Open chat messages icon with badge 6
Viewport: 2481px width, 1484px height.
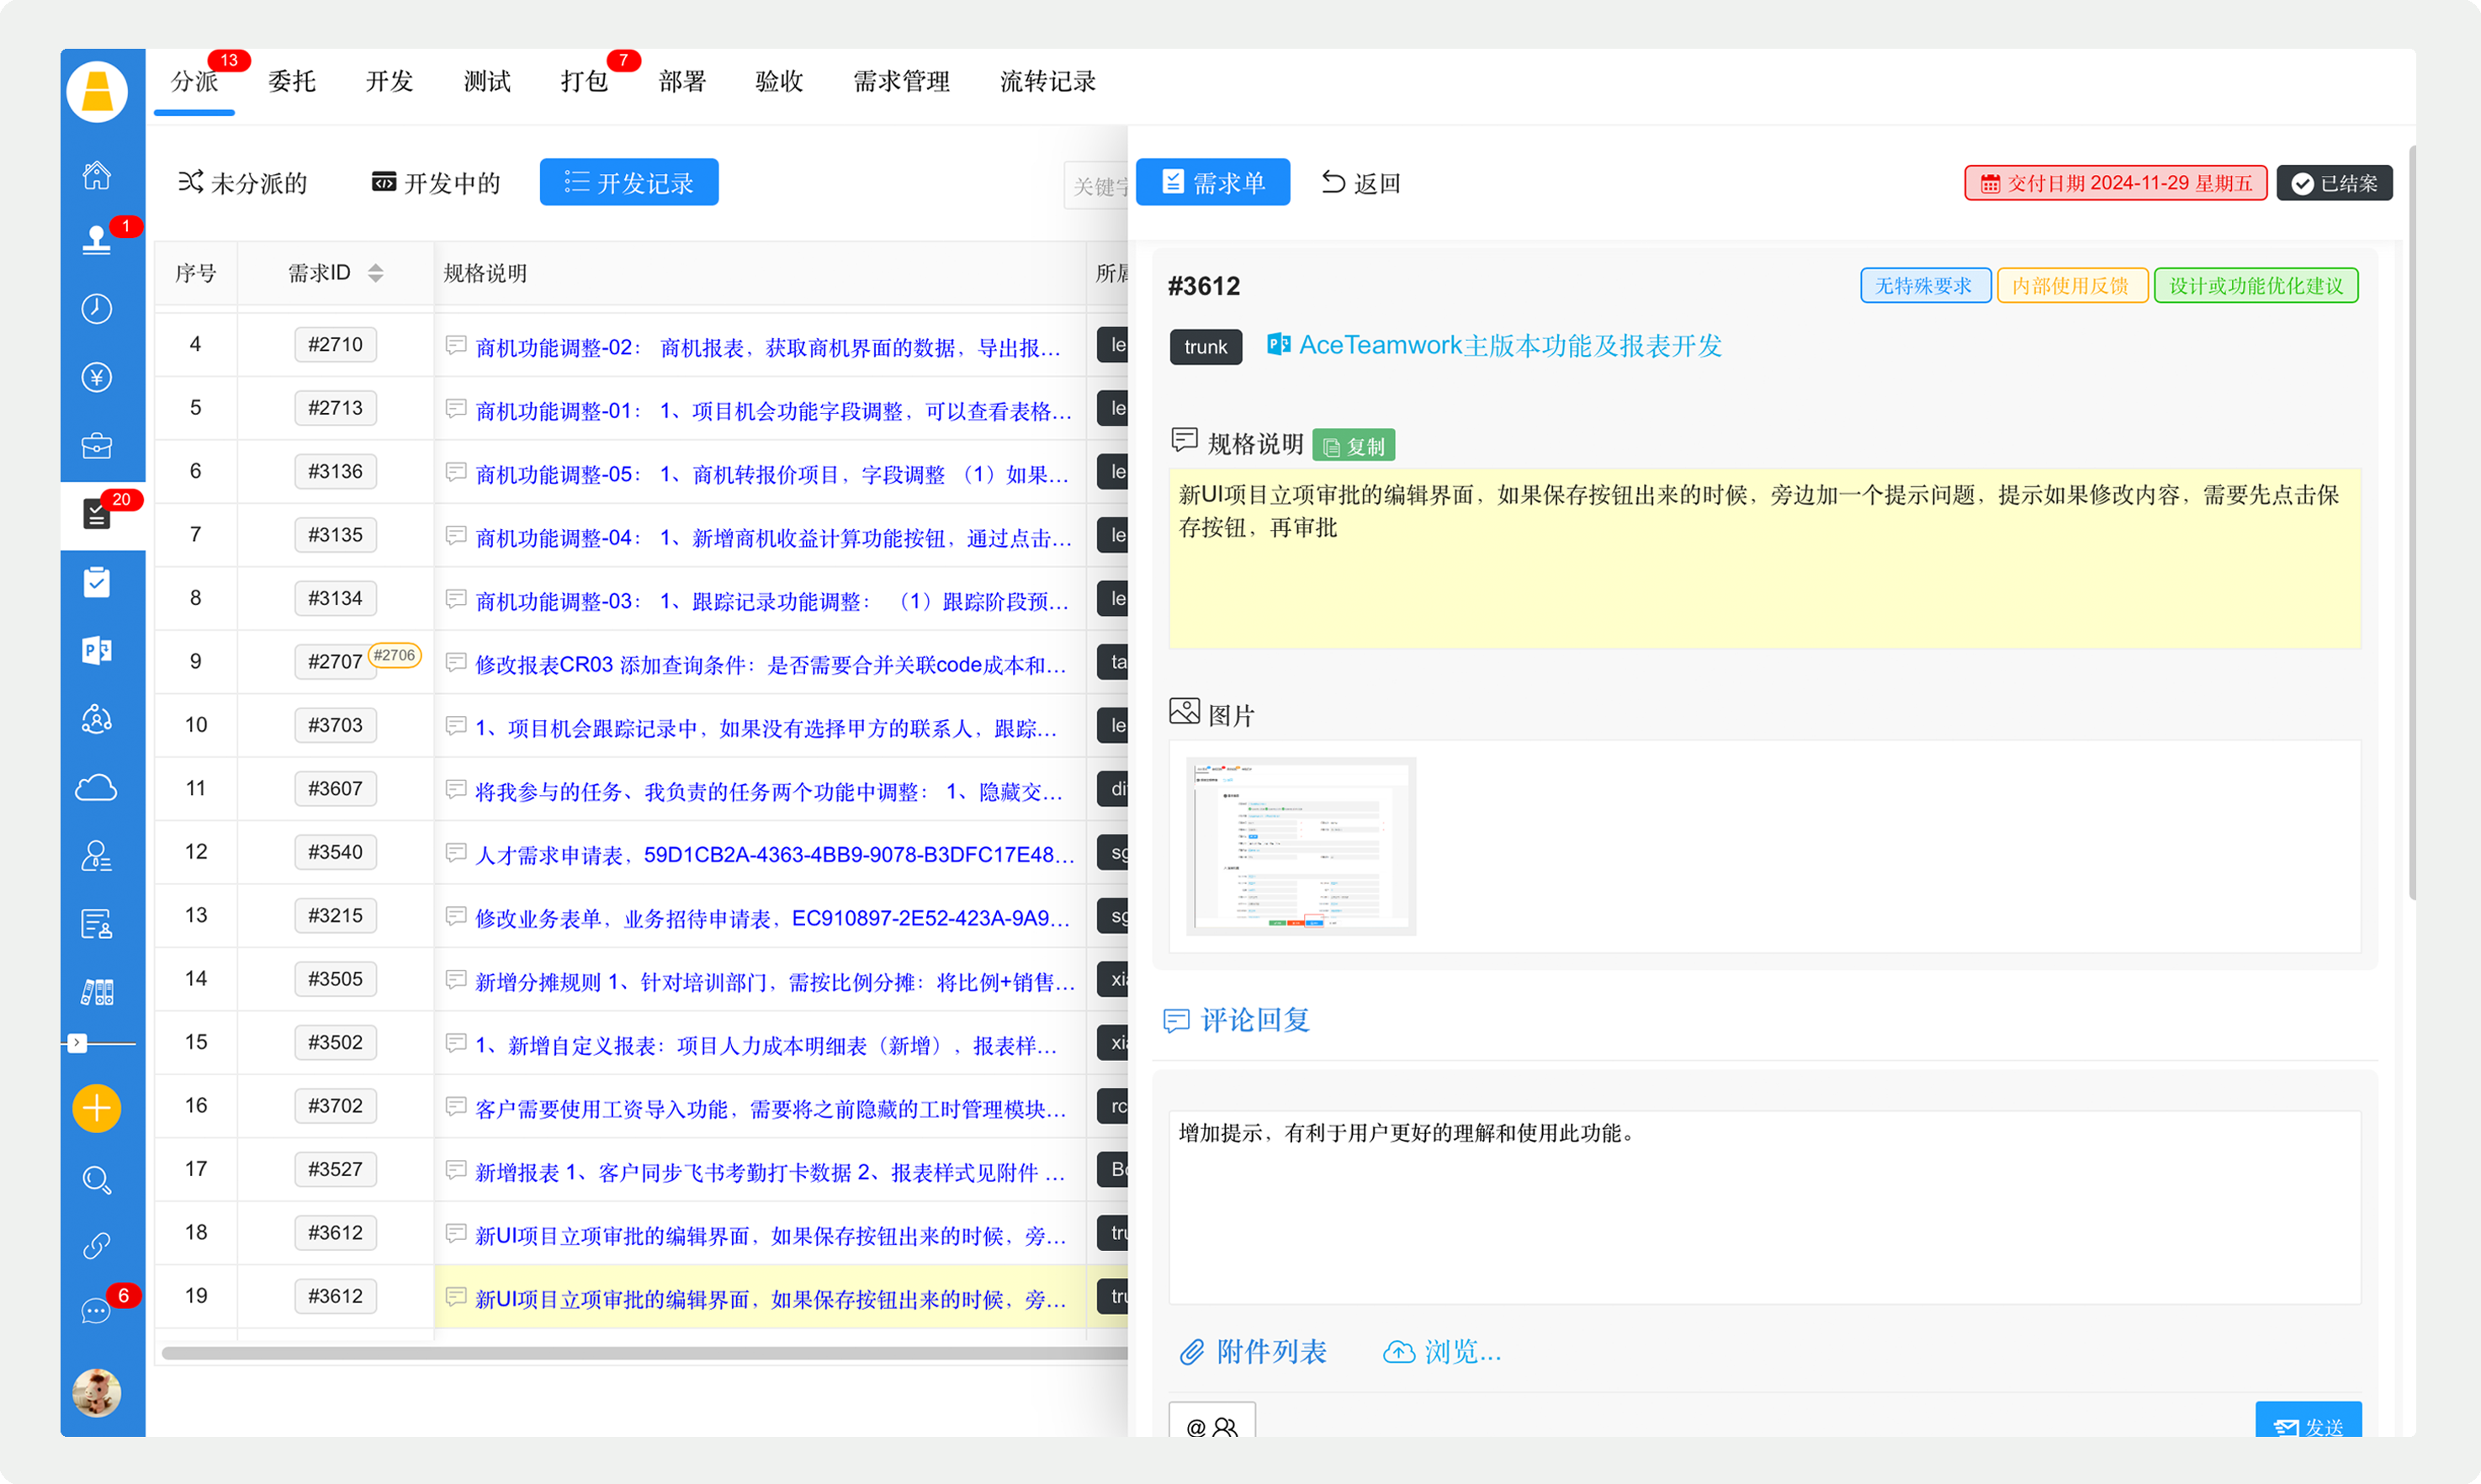96,1310
